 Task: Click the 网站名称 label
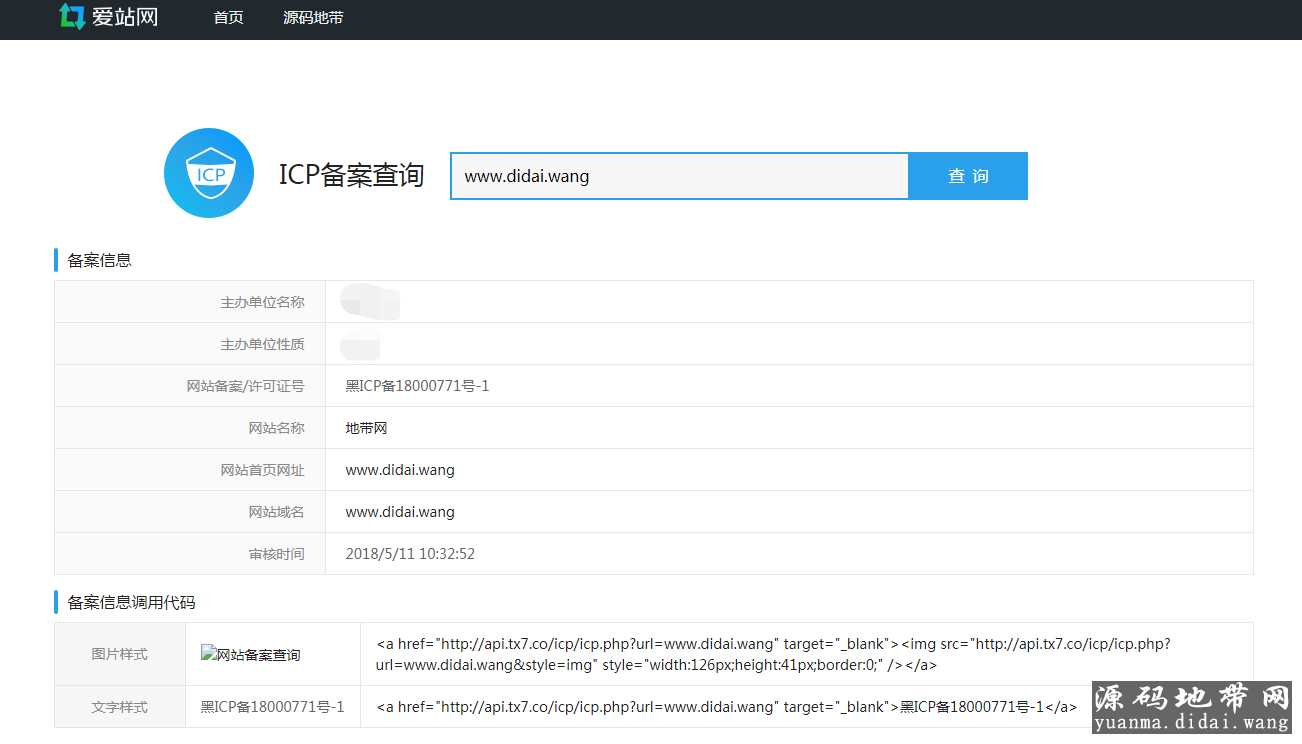click(x=277, y=428)
